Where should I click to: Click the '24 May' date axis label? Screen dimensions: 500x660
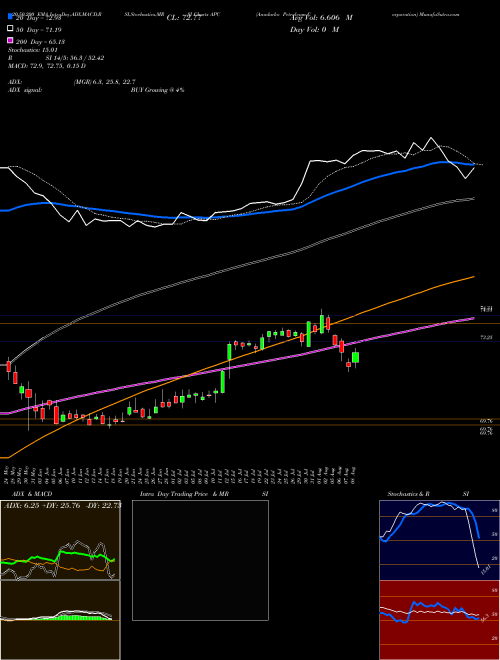click(6, 474)
